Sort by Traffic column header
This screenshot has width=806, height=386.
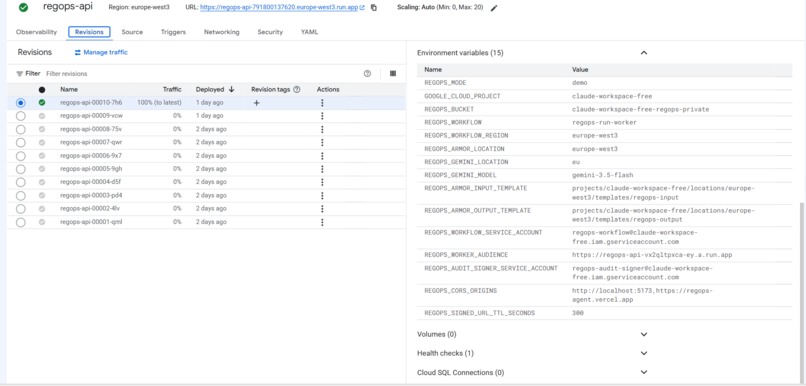[x=172, y=89]
